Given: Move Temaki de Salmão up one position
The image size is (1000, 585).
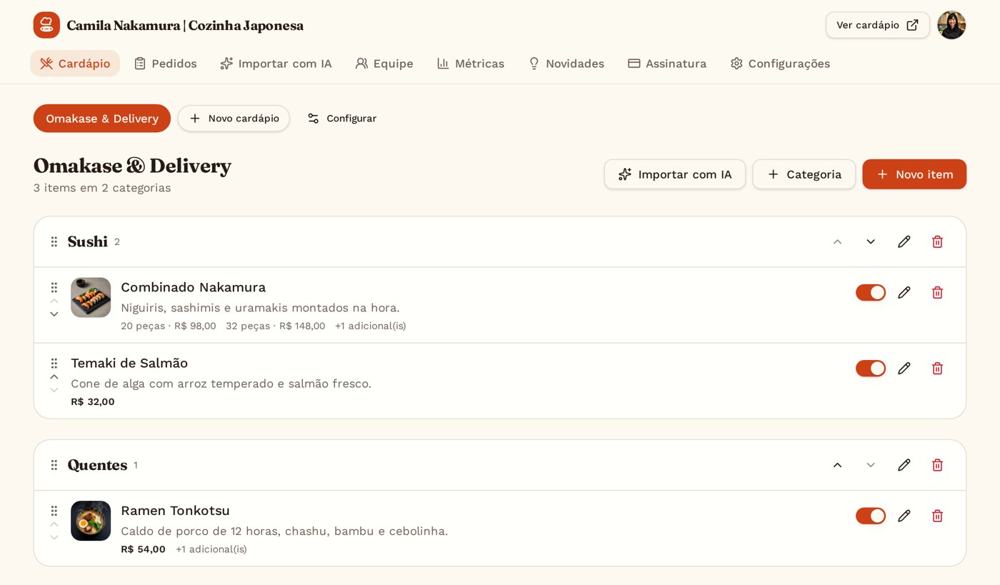Looking at the screenshot, I should pyautogui.click(x=54, y=377).
